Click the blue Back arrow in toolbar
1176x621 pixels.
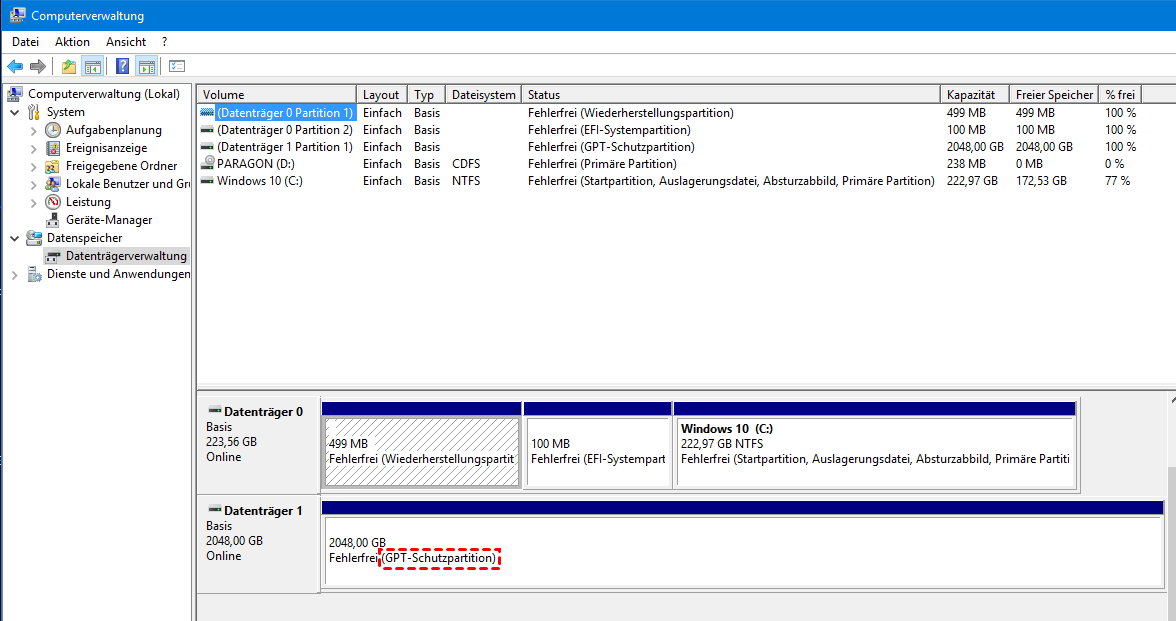tap(15, 67)
